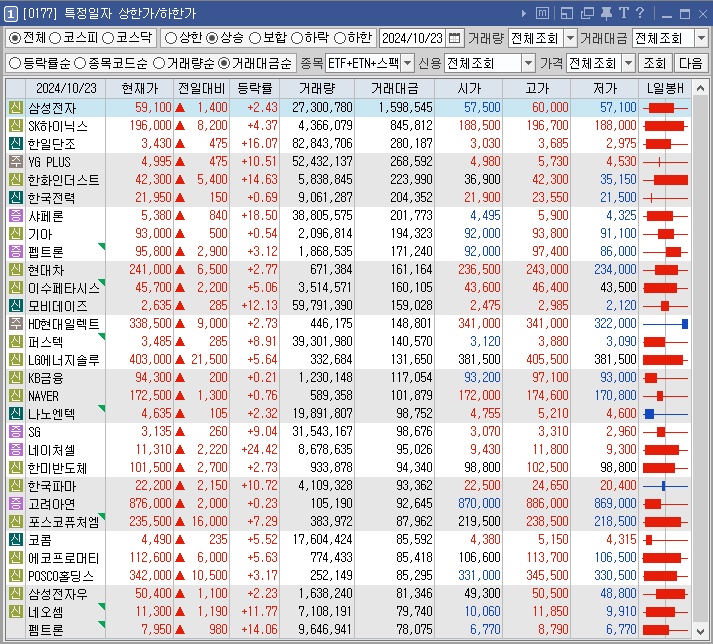The height and width of the screenshot is (644, 713).
Task: Sort by the 현재가 column header
Action: (x=140, y=88)
